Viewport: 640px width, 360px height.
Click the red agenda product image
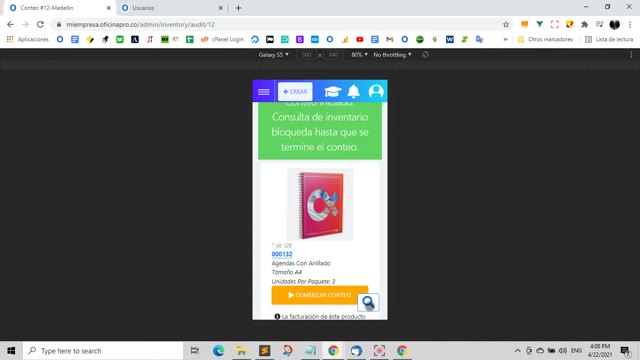pyautogui.click(x=320, y=204)
